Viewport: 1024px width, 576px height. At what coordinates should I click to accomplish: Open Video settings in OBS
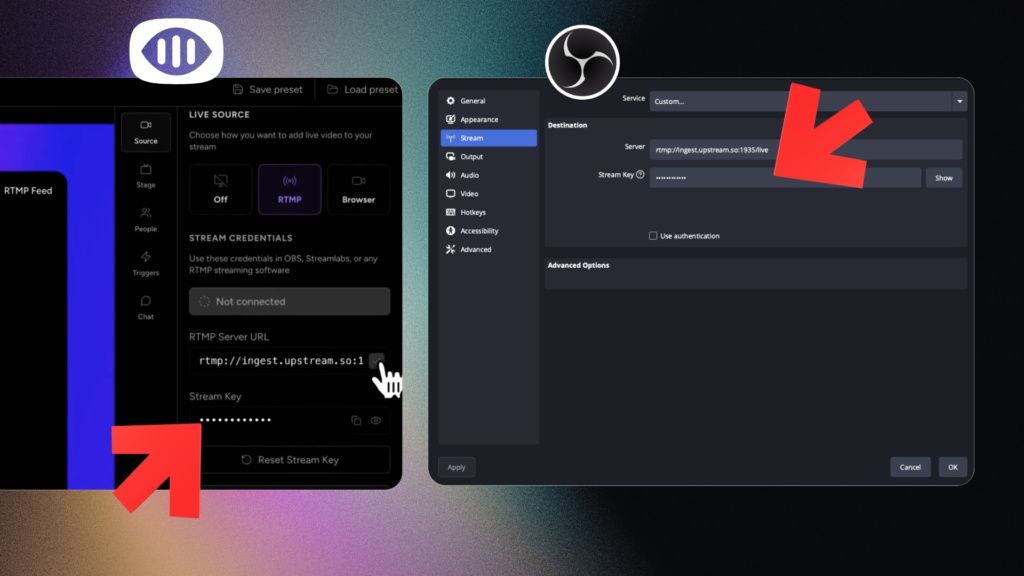(488, 194)
